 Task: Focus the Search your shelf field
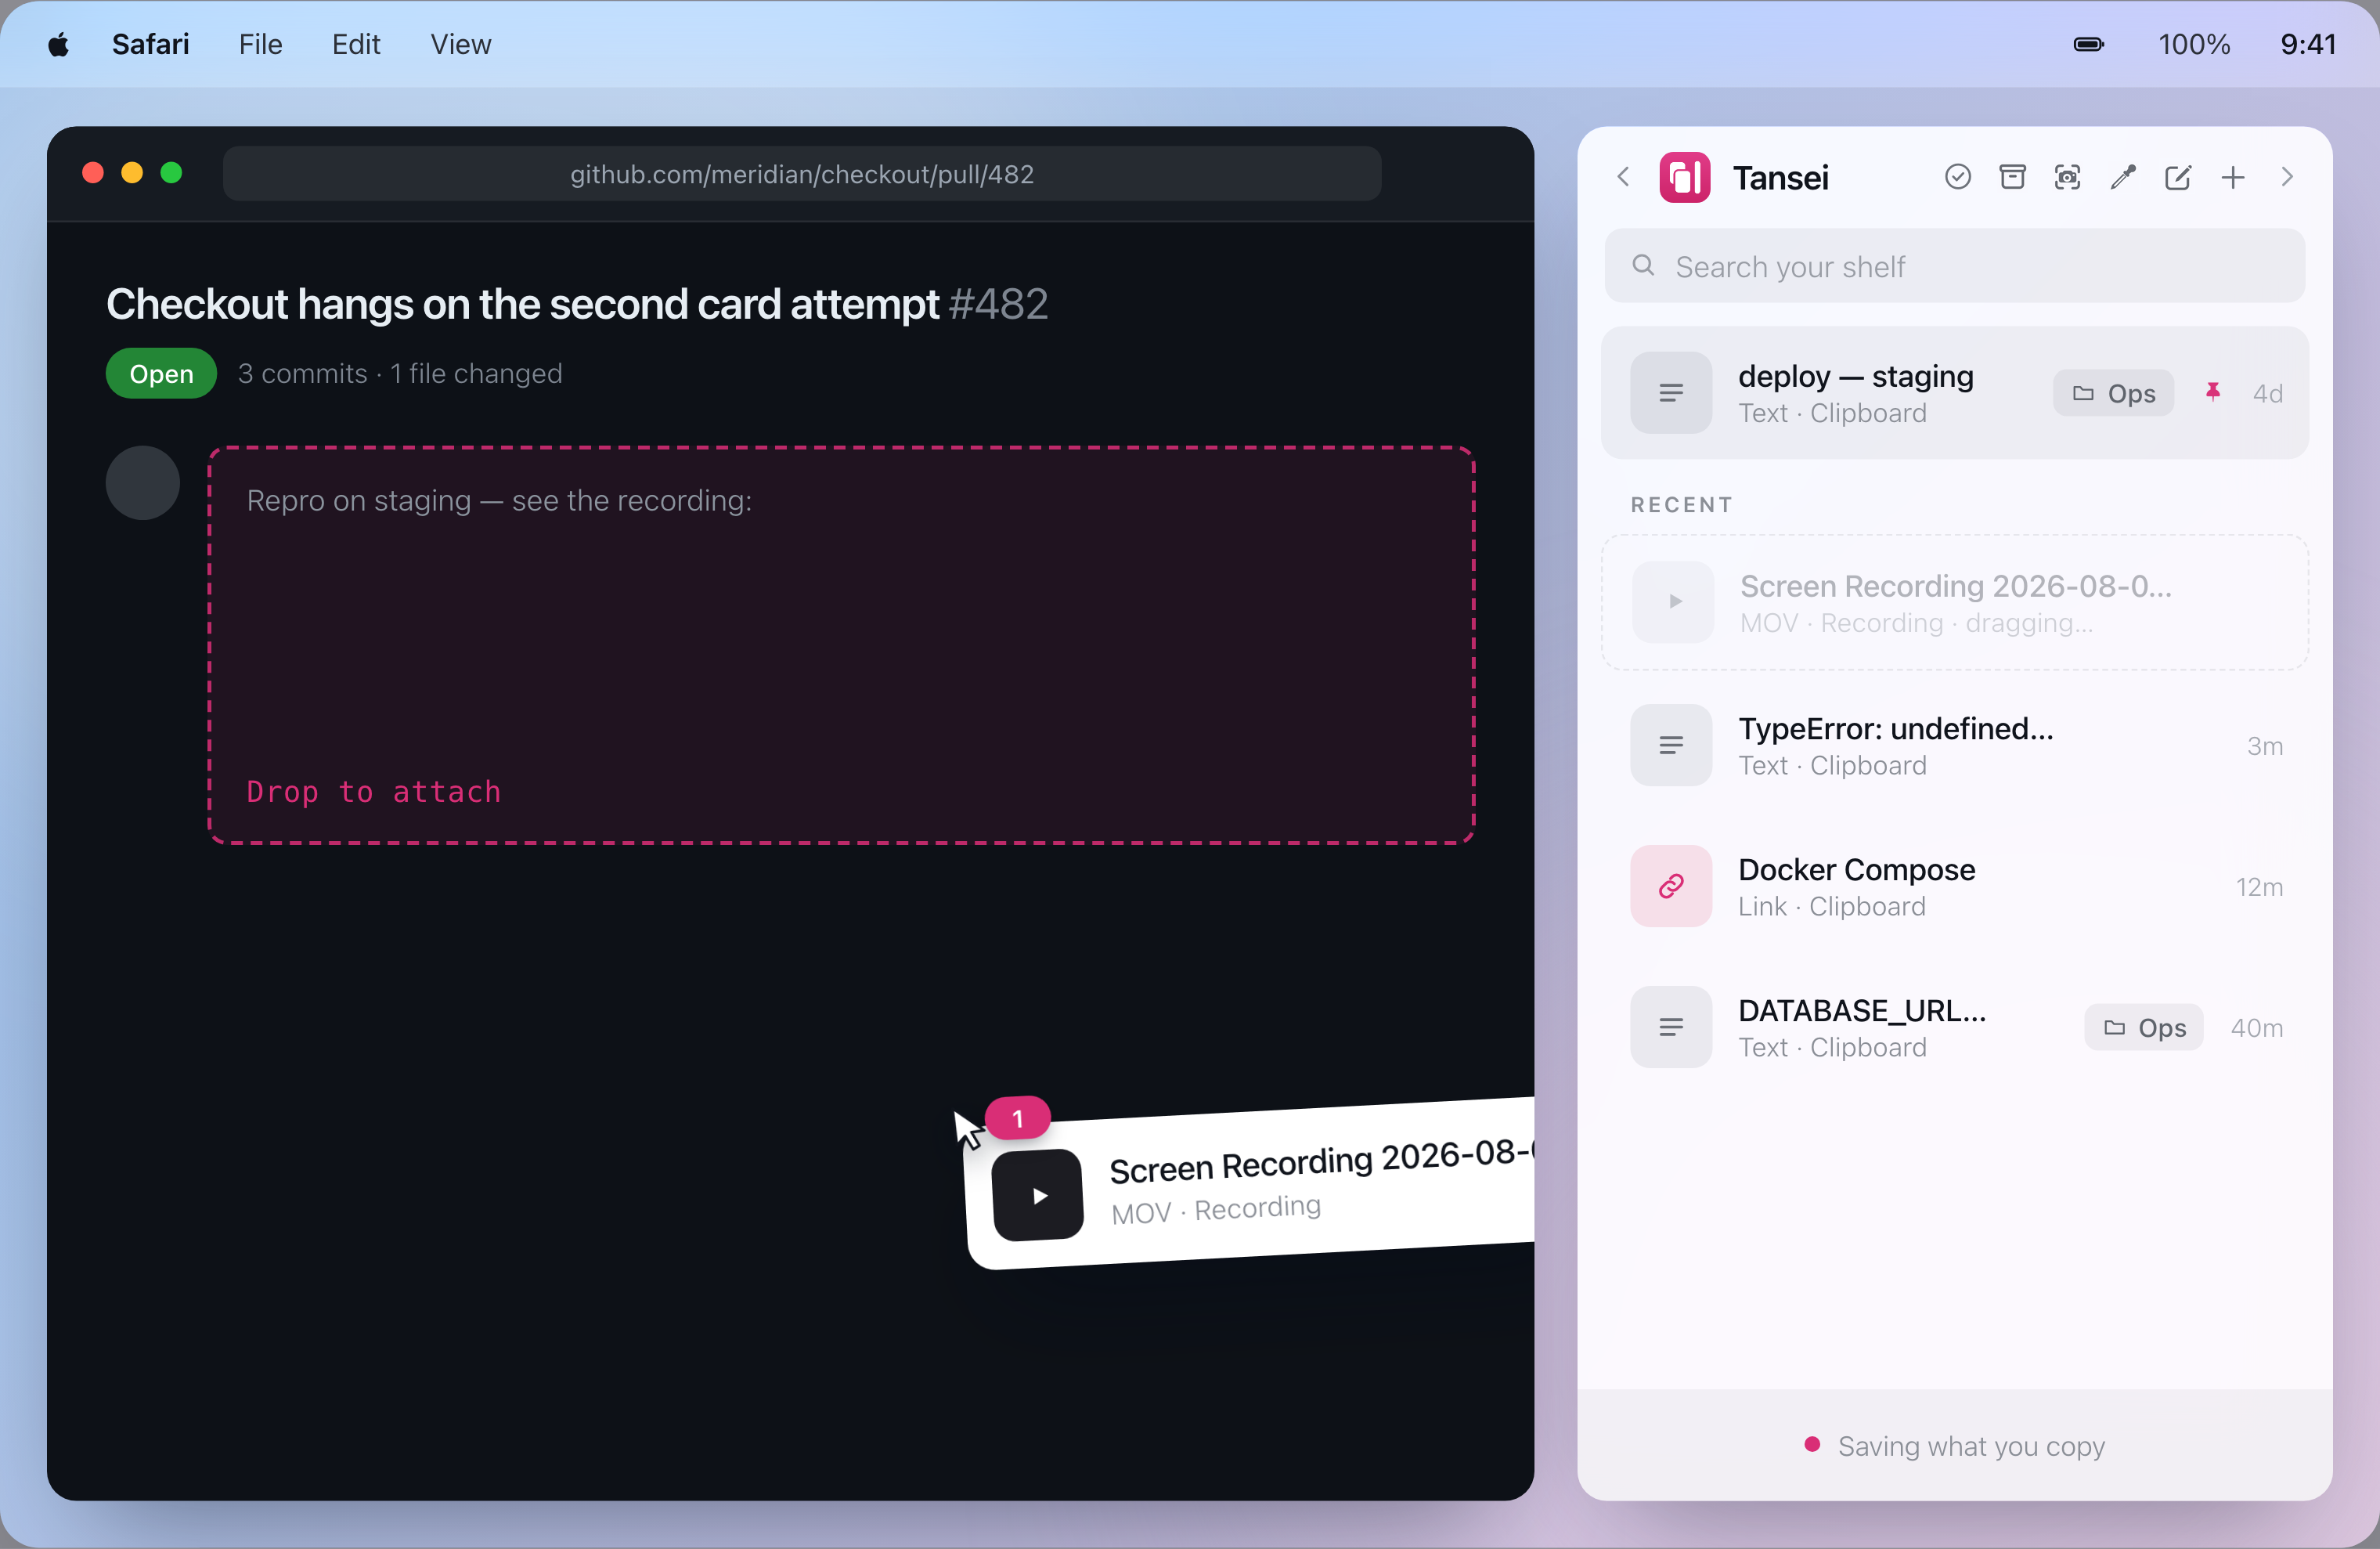pos(1954,266)
